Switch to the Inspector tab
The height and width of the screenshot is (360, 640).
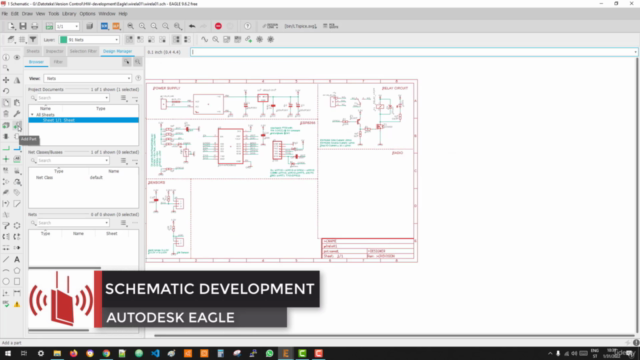click(x=54, y=51)
